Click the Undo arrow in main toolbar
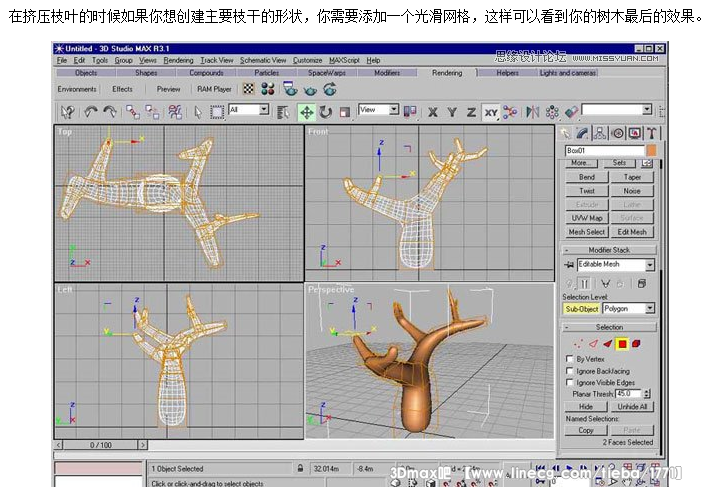This screenshot has width=711, height=490. coord(91,112)
